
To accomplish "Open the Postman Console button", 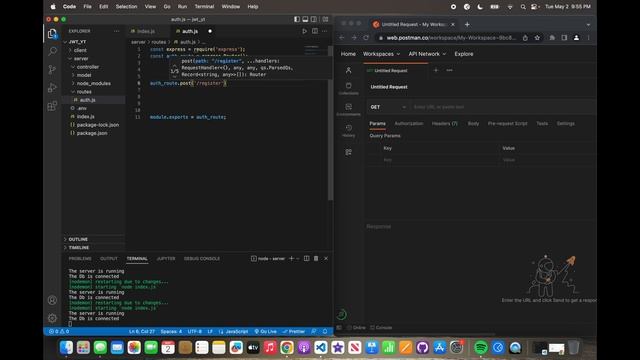I will click(x=381, y=327).
